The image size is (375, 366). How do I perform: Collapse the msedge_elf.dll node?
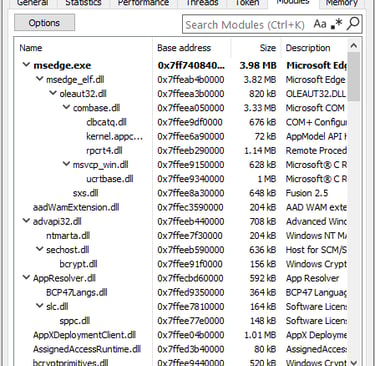40,79
